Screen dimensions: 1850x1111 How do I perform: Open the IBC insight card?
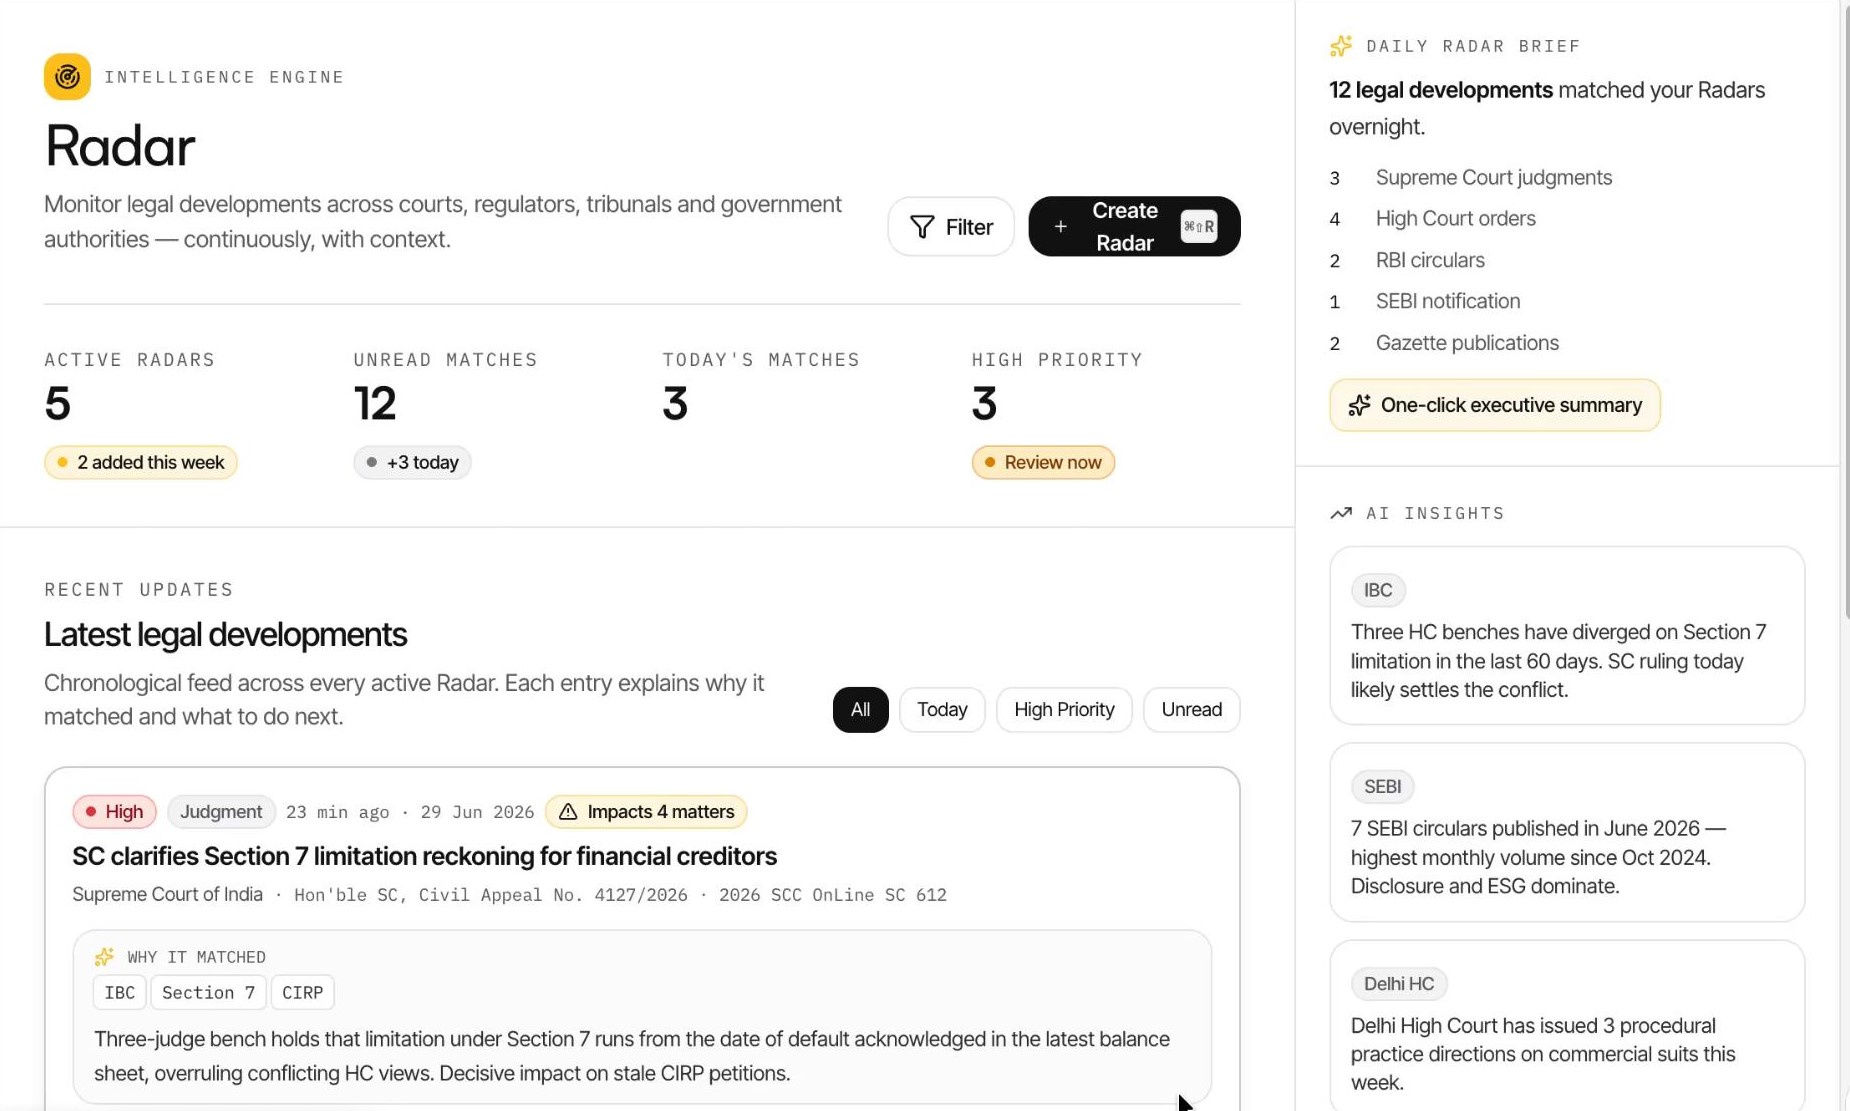1566,636
